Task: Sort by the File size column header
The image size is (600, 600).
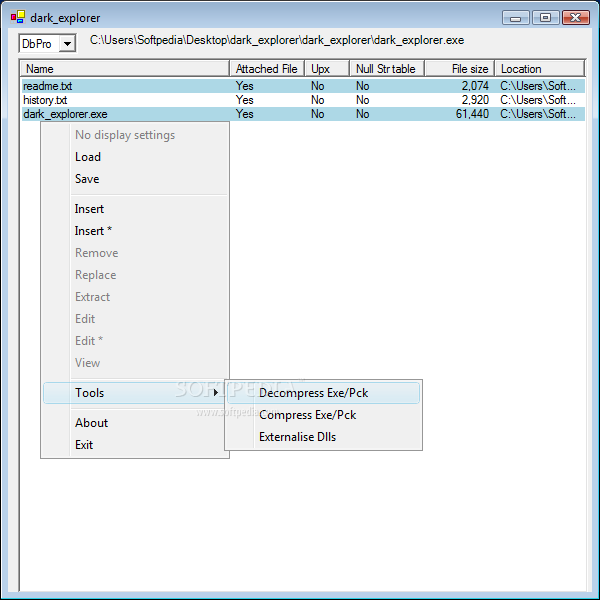Action: click(460, 69)
